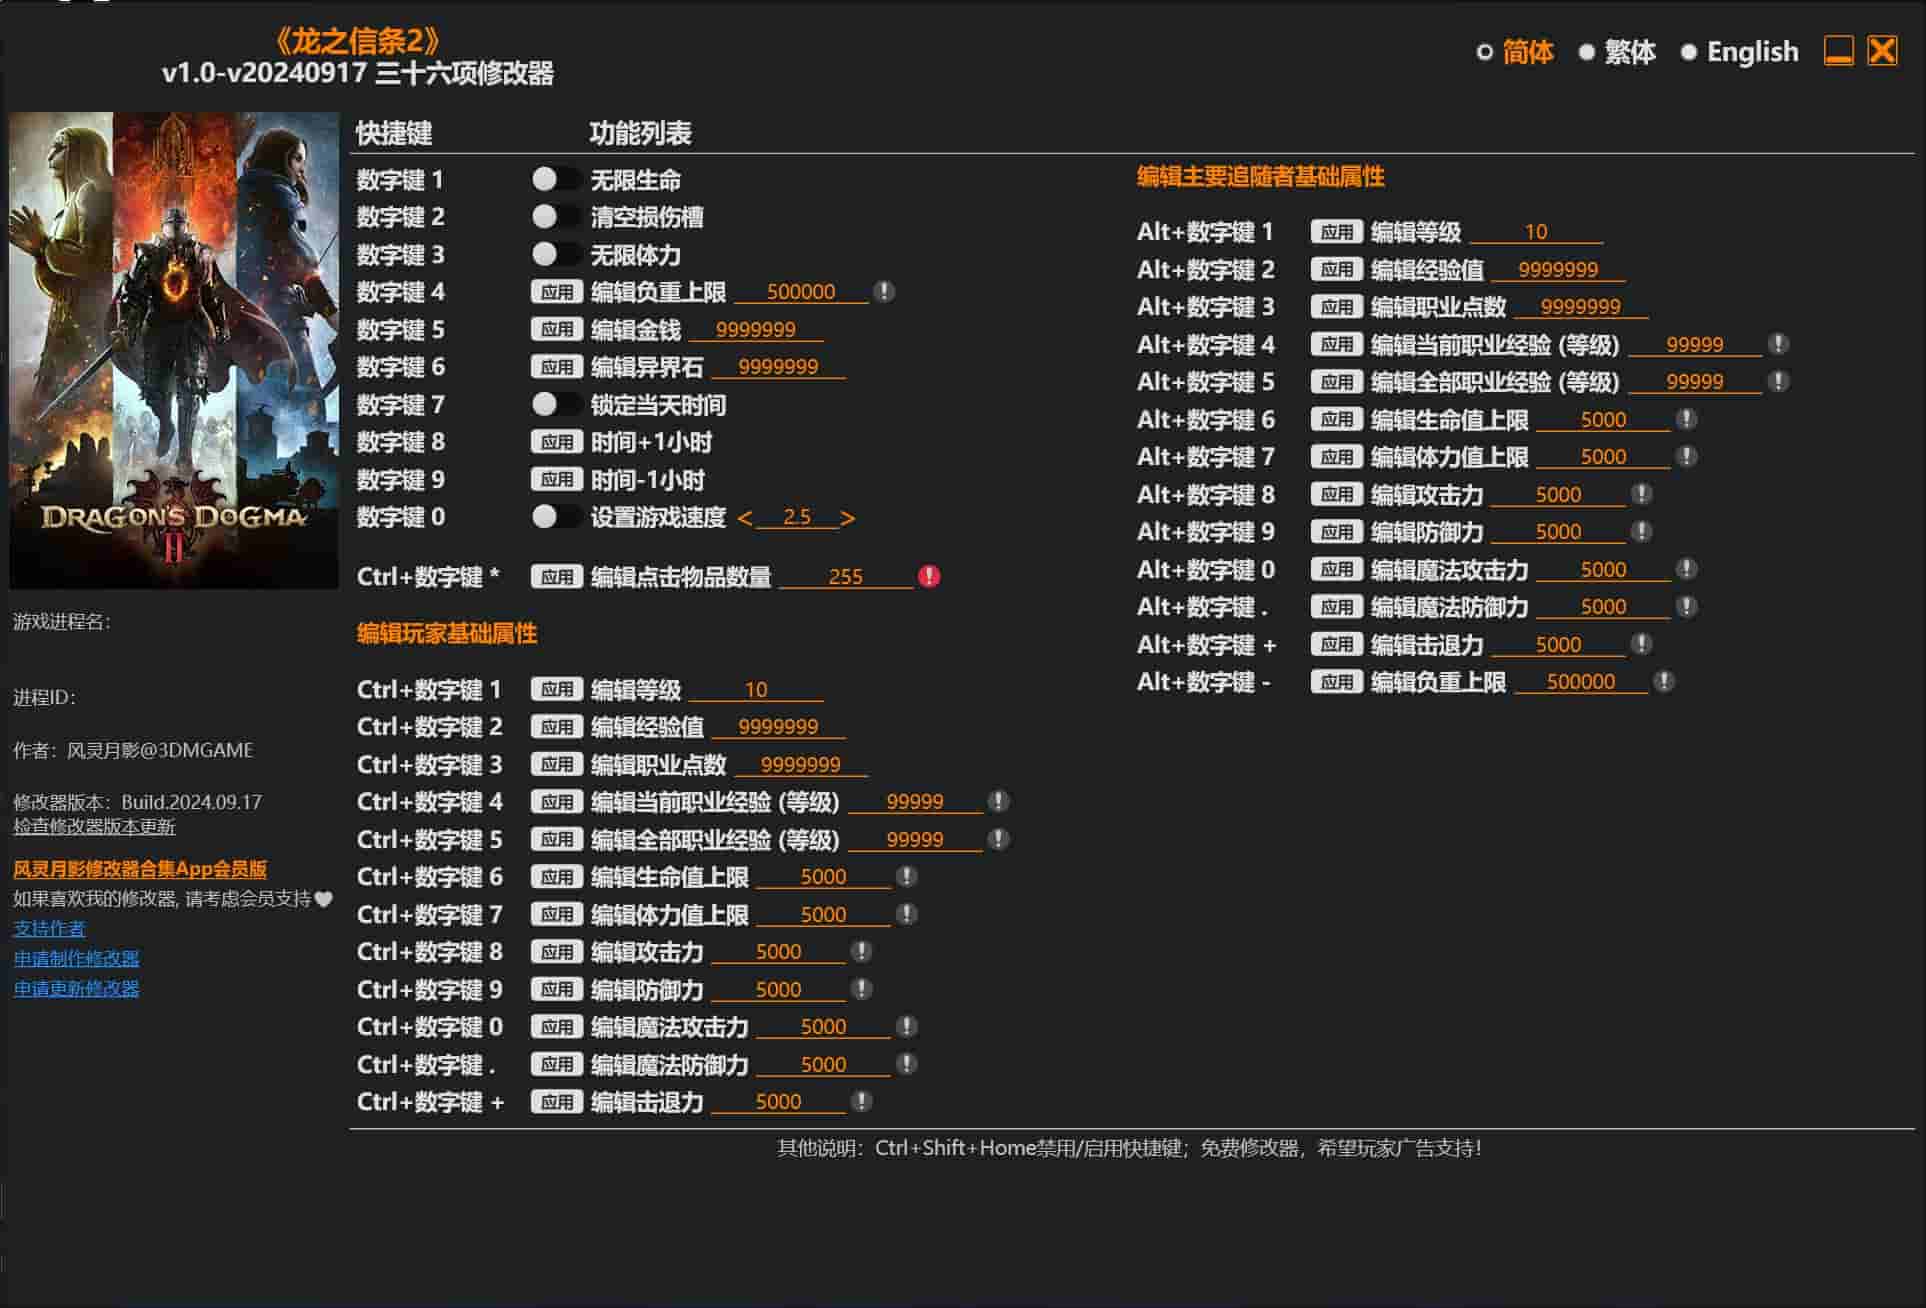Click the info icon next to Alt+数字键 - 编辑负重上限
The image size is (1926, 1308).
[x=1664, y=682]
